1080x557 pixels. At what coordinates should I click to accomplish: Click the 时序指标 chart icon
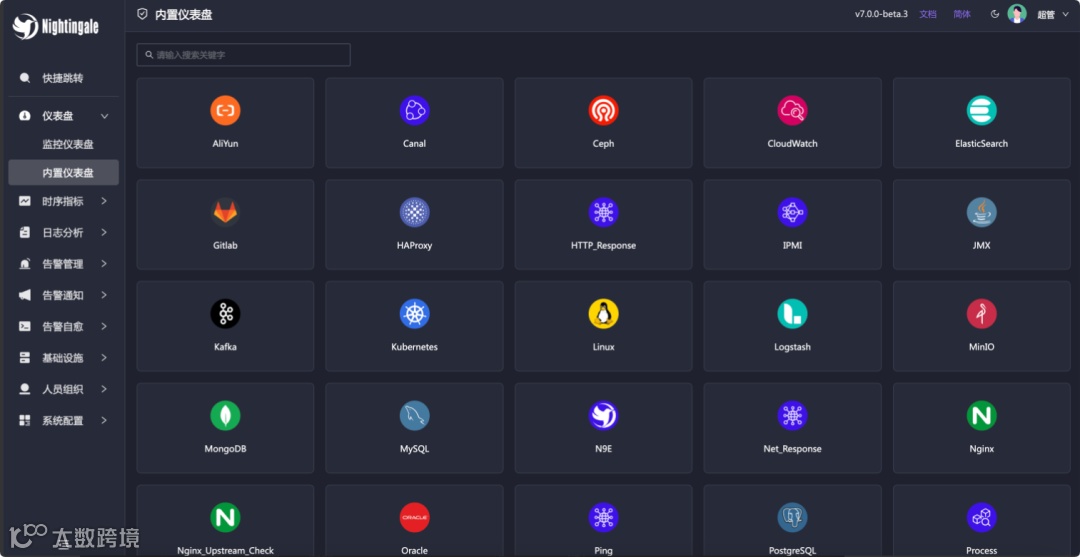(x=25, y=201)
